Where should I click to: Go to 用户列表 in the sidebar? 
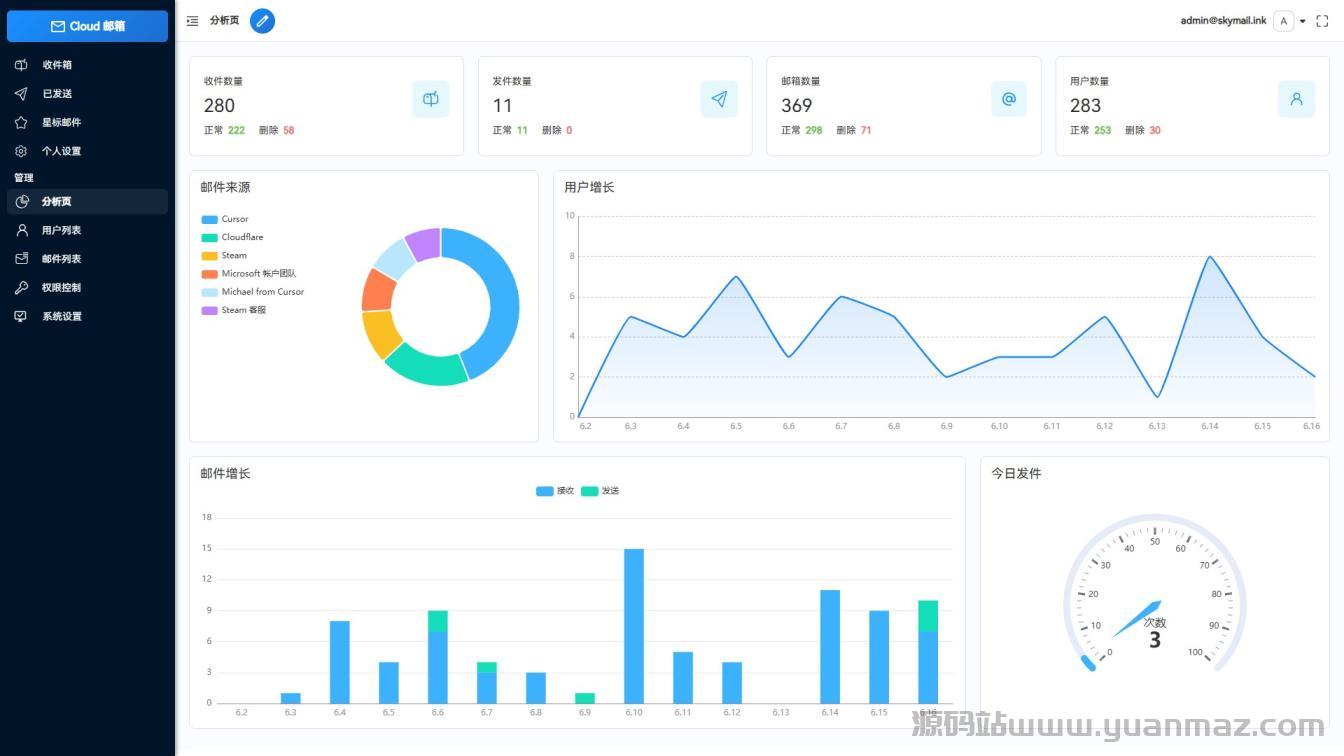tap(61, 230)
